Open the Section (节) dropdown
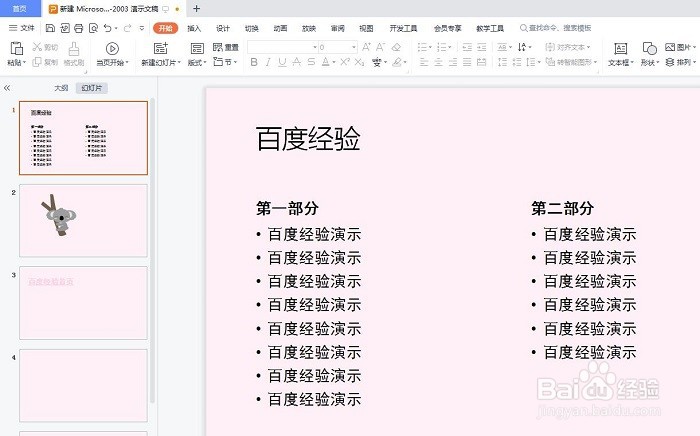This screenshot has height=436, width=700. [225, 62]
